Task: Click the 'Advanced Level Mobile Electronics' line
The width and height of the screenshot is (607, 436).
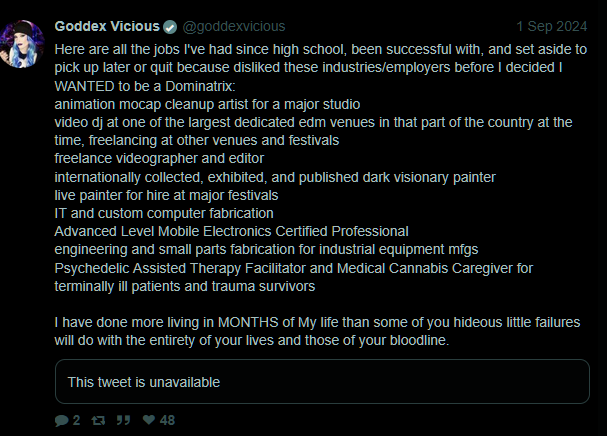Action: [231, 230]
